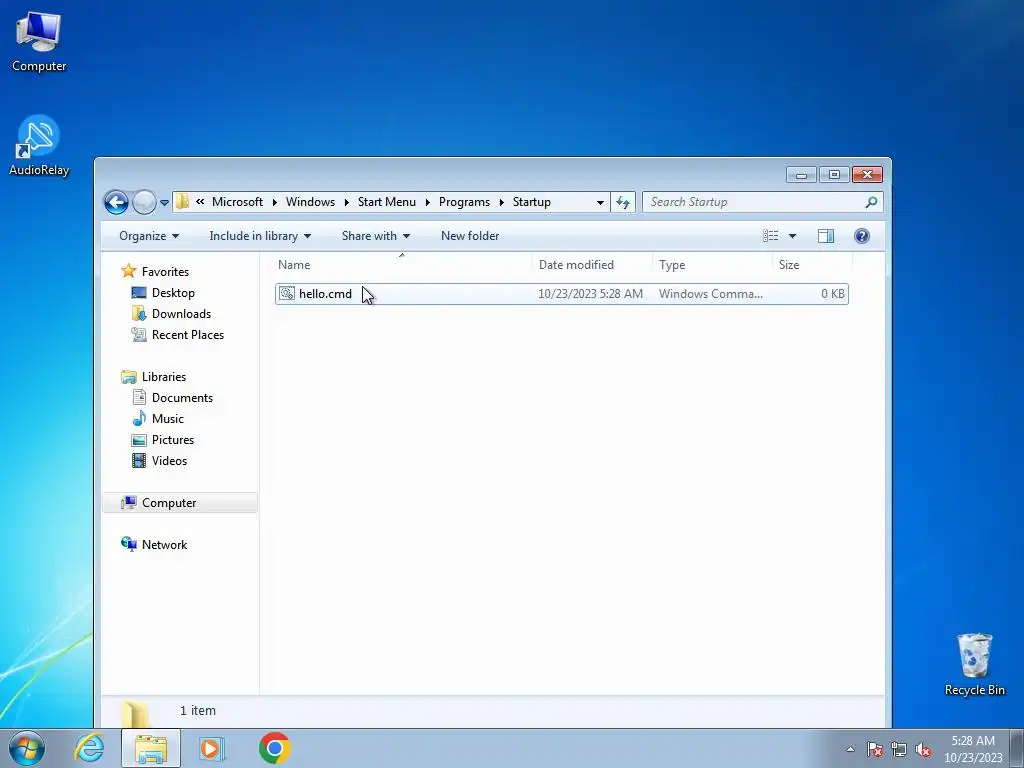1024x768 pixels.
Task: Open the taskbar clock showing 5:28 AM
Action: coord(973,749)
